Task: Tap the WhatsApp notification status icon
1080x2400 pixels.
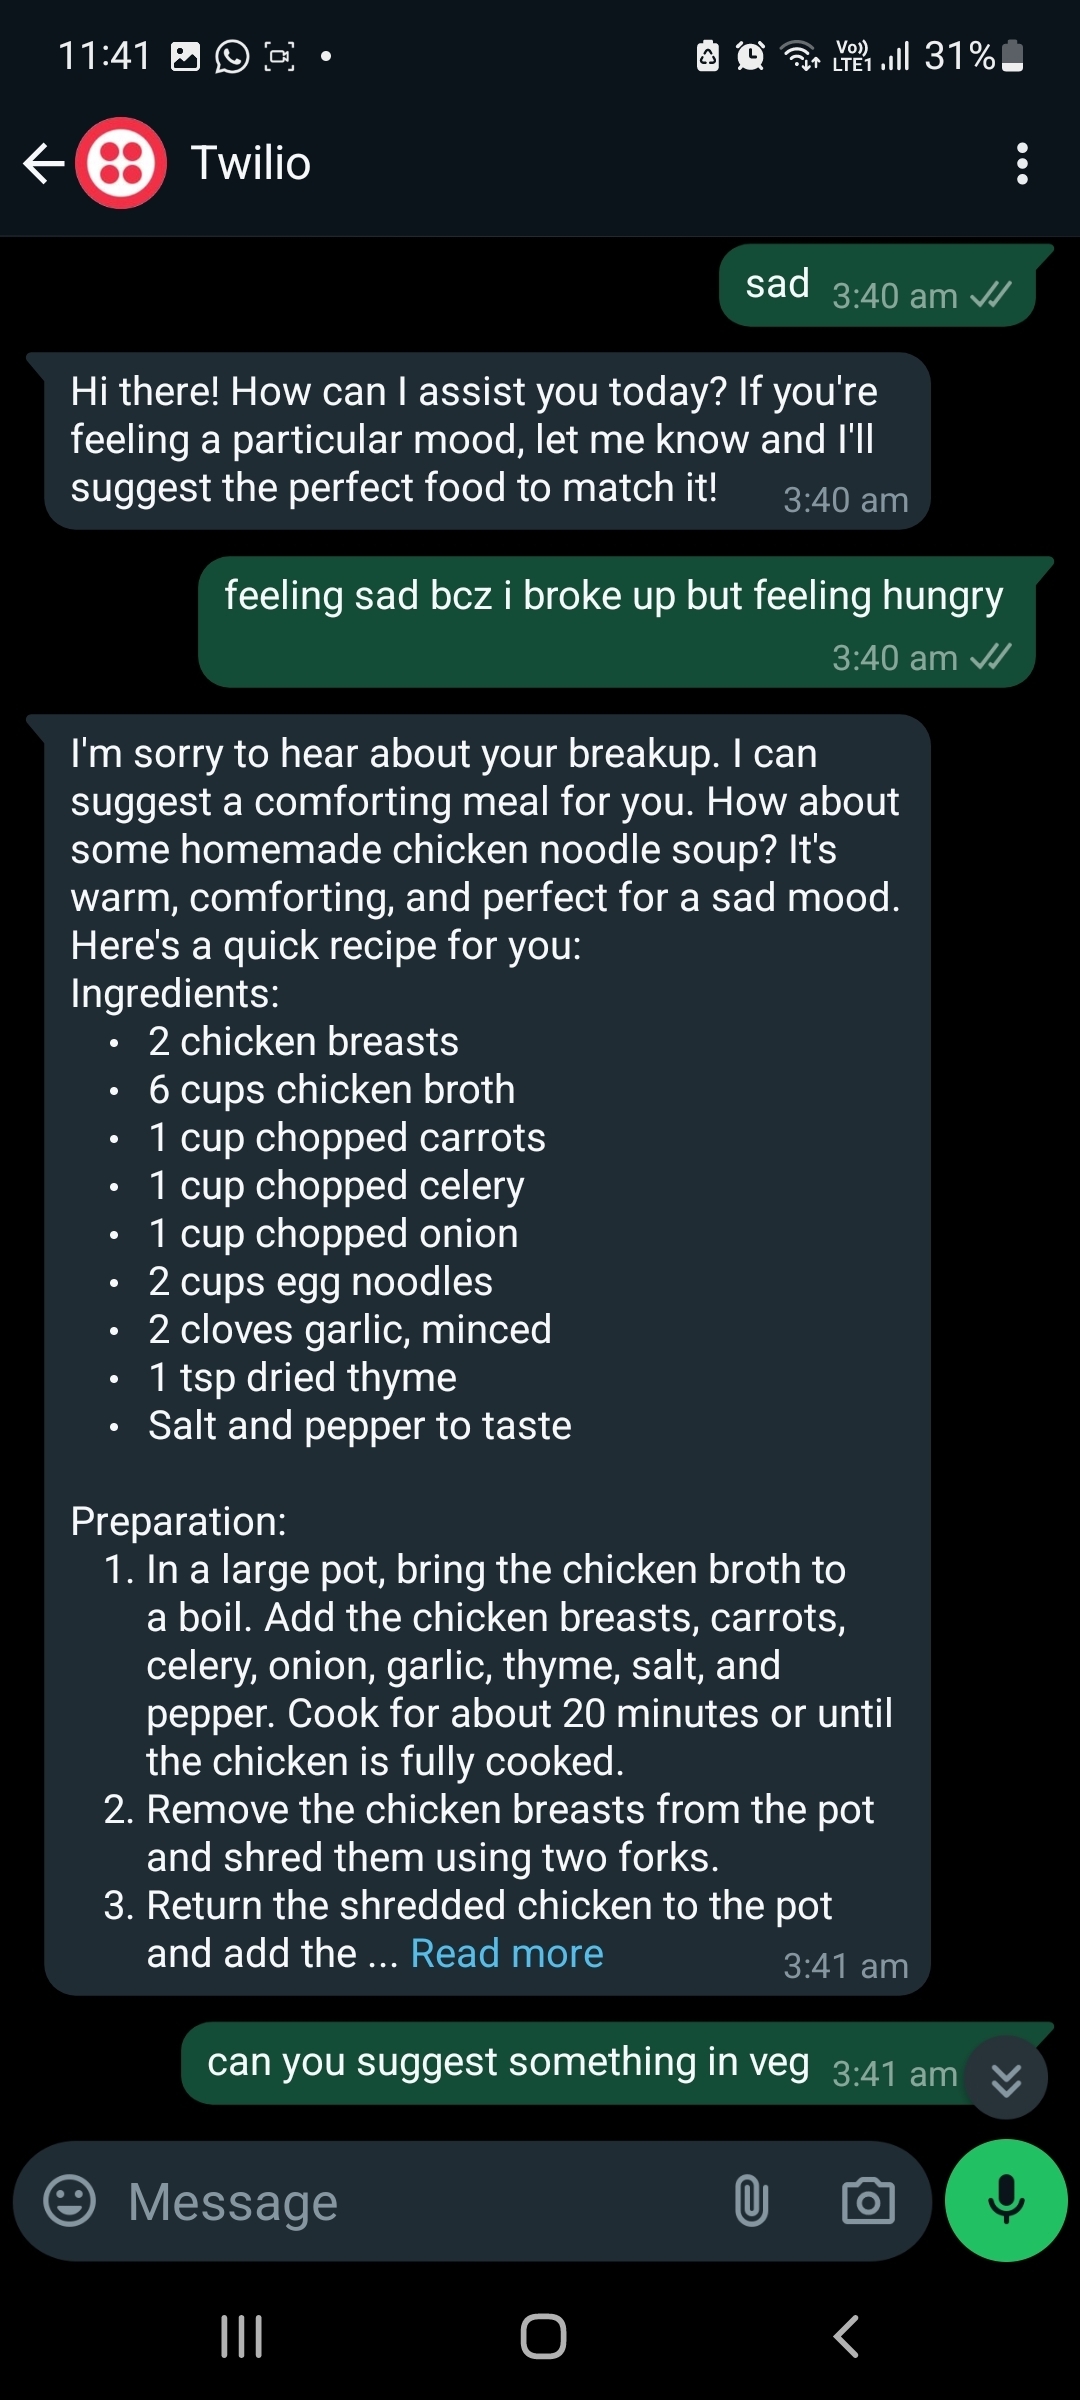Action: click(232, 56)
